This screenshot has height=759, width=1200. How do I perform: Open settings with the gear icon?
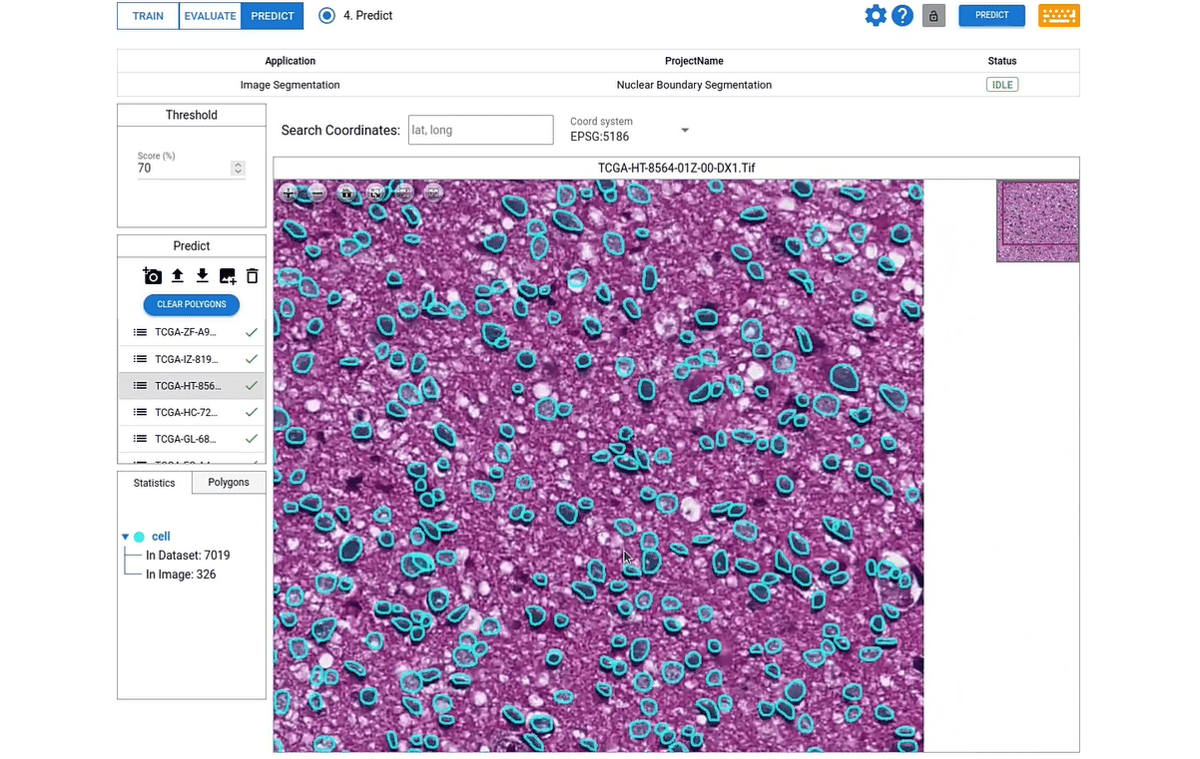pyautogui.click(x=875, y=16)
